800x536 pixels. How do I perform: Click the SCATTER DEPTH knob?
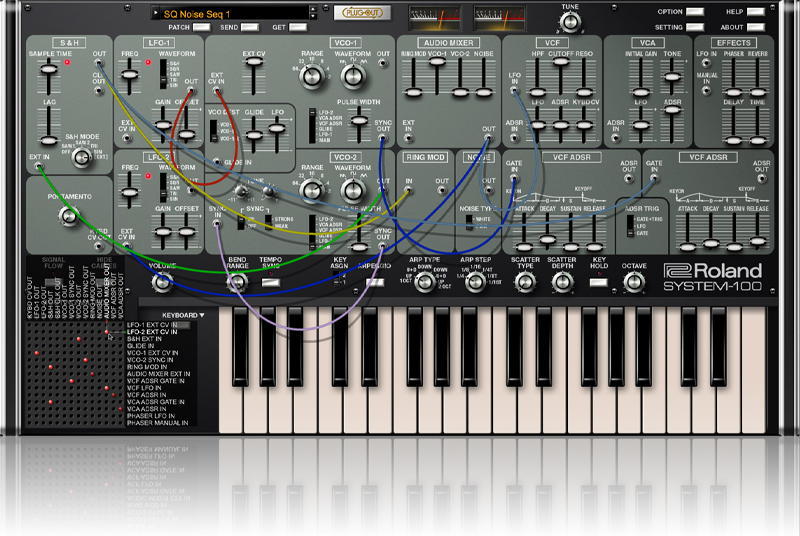[562, 282]
